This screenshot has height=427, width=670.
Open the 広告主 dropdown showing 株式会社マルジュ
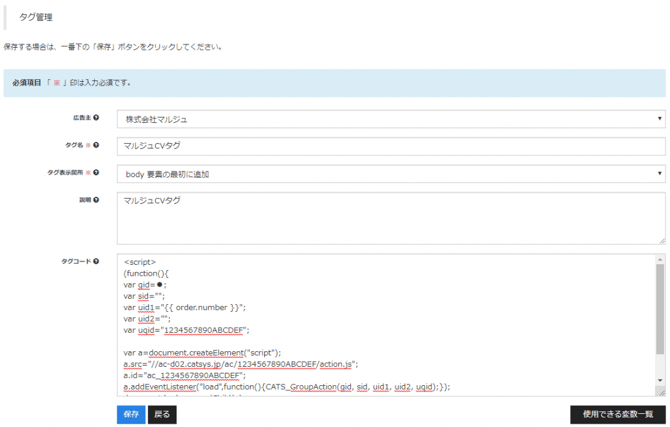(x=391, y=119)
